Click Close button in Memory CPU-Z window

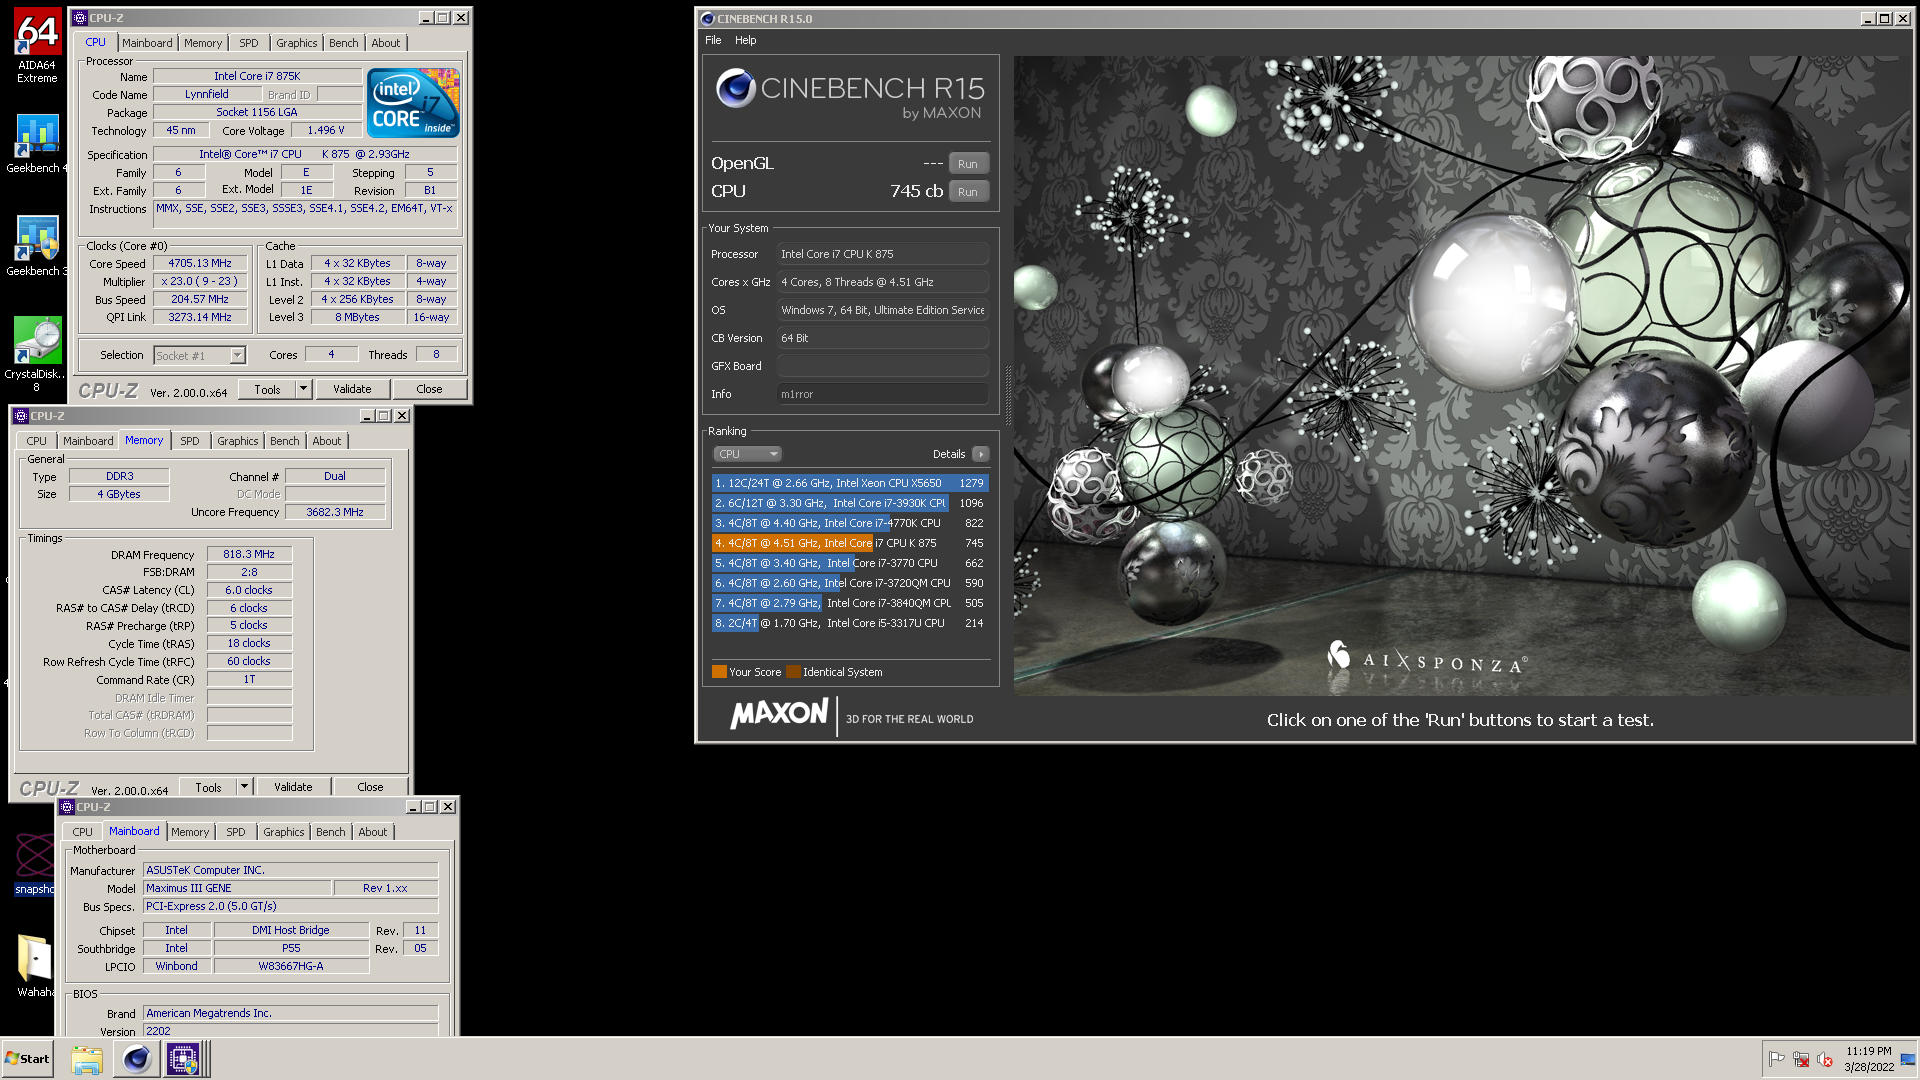pos(370,787)
